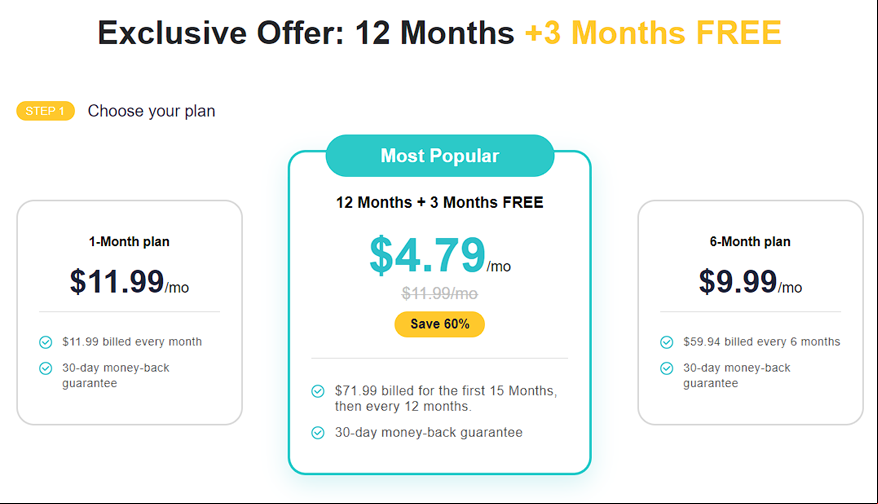
Task: Click the $9.99/mo price in 6-Month plan
Action: coord(750,282)
